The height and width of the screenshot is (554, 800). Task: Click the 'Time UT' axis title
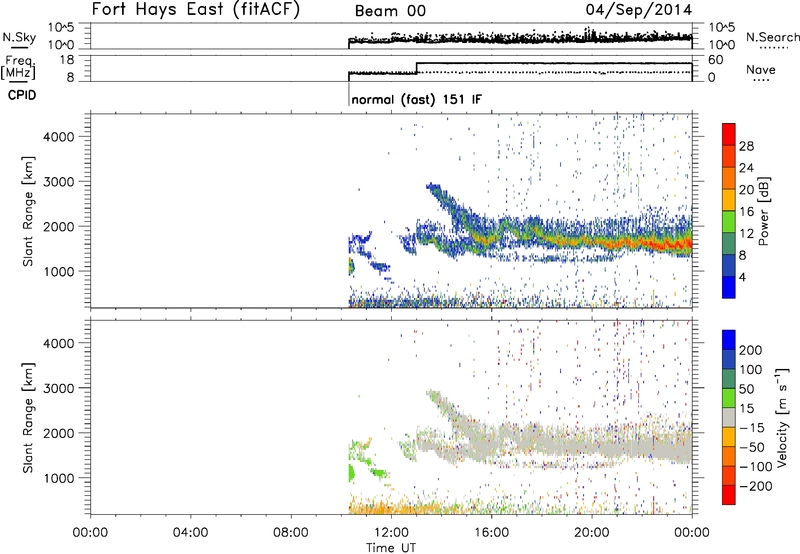391,548
